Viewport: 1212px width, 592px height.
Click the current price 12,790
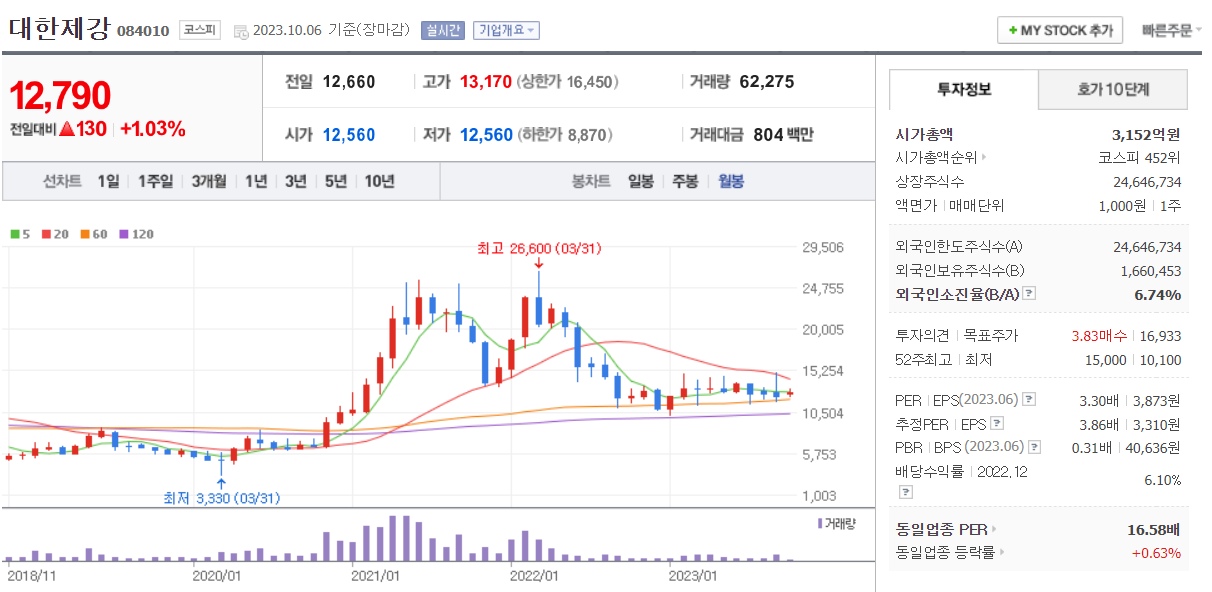click(60, 96)
